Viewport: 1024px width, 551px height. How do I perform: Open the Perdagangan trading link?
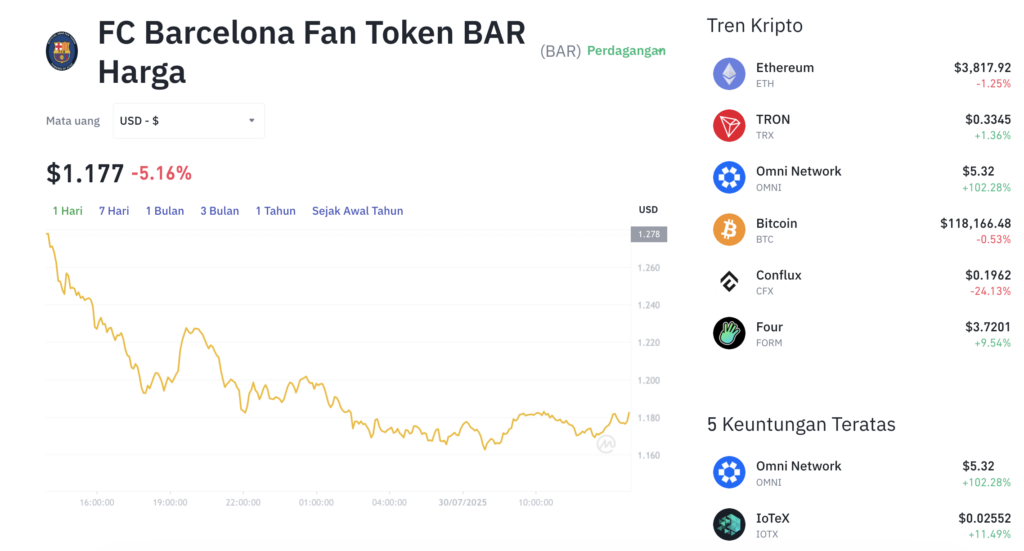[x=626, y=51]
